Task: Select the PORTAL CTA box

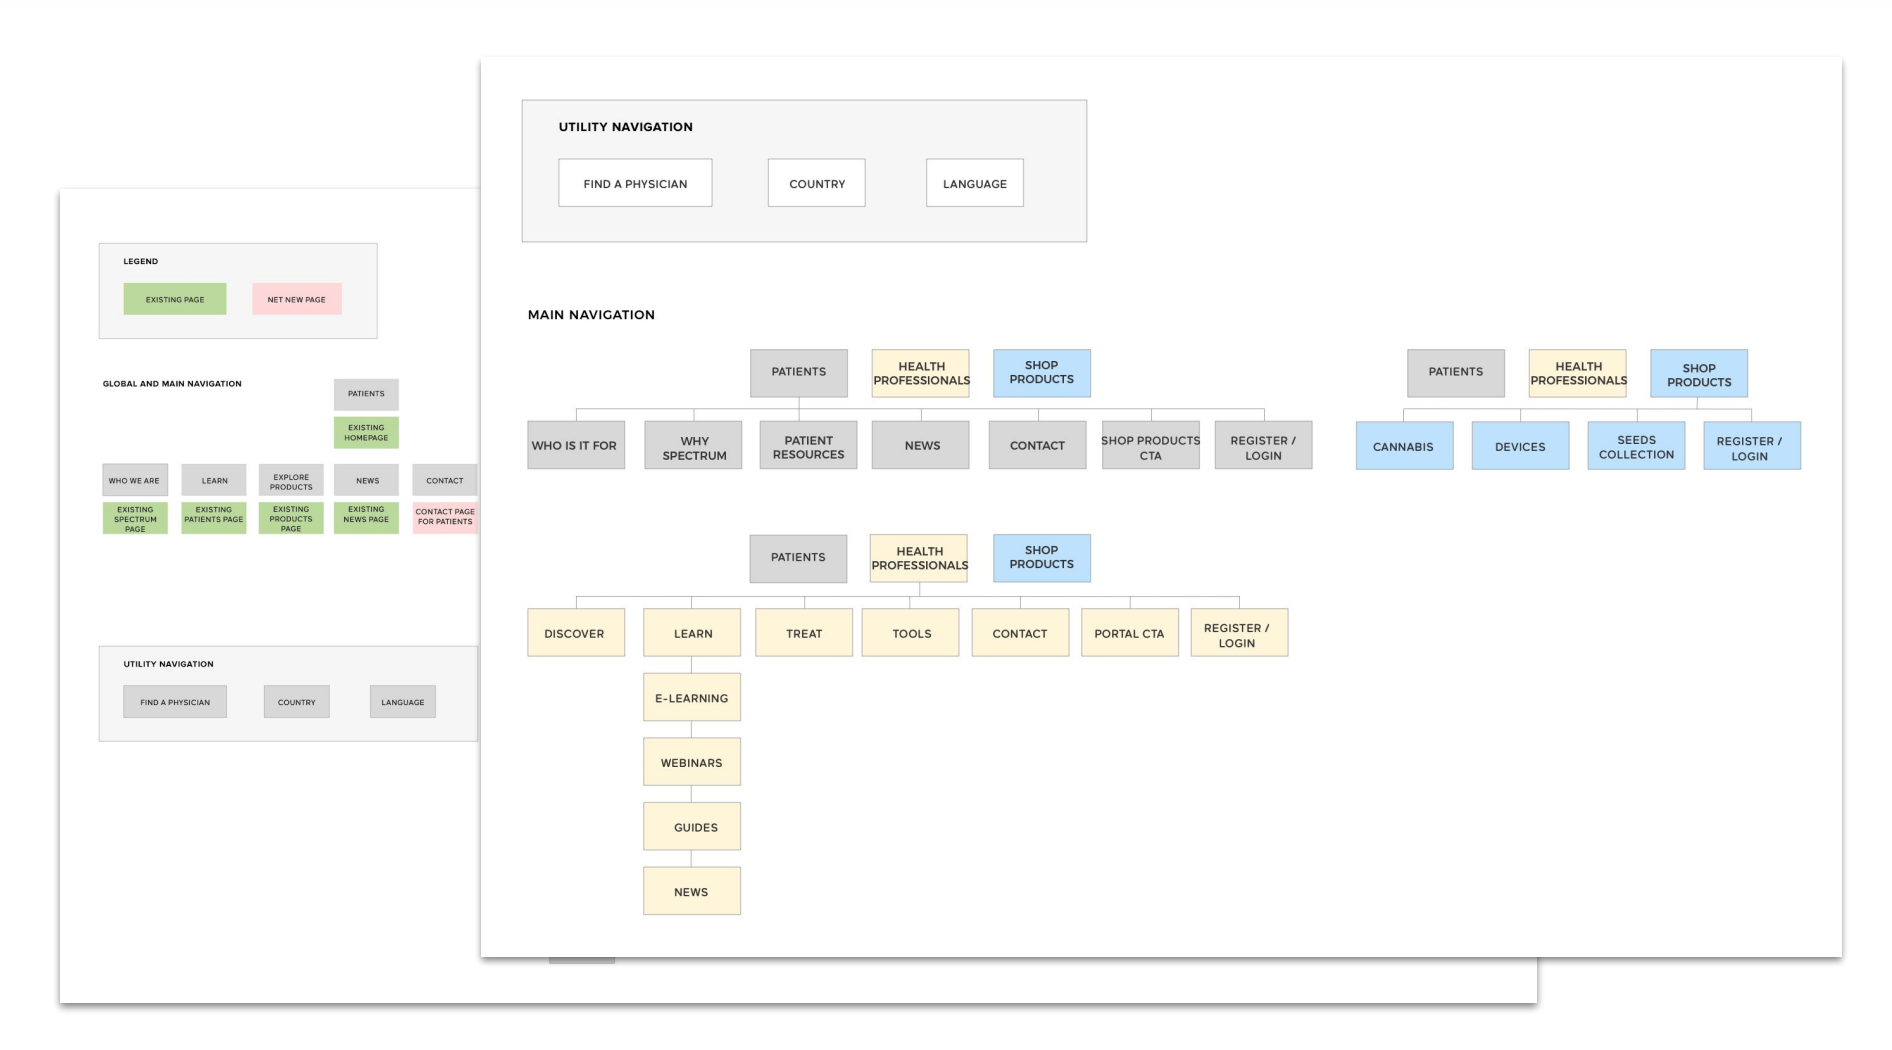Action: click(1129, 633)
